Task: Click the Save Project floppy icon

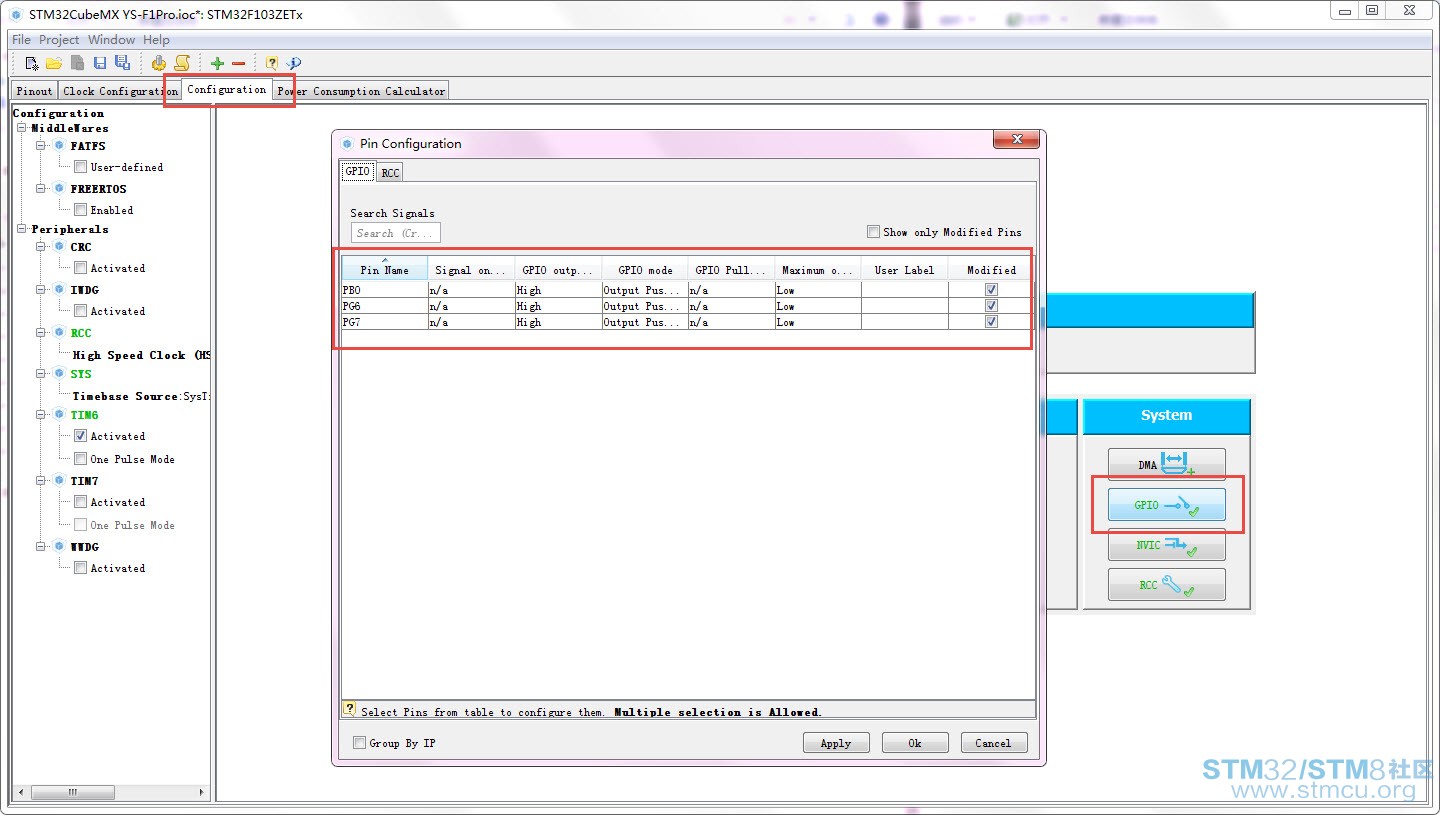Action: [x=100, y=63]
